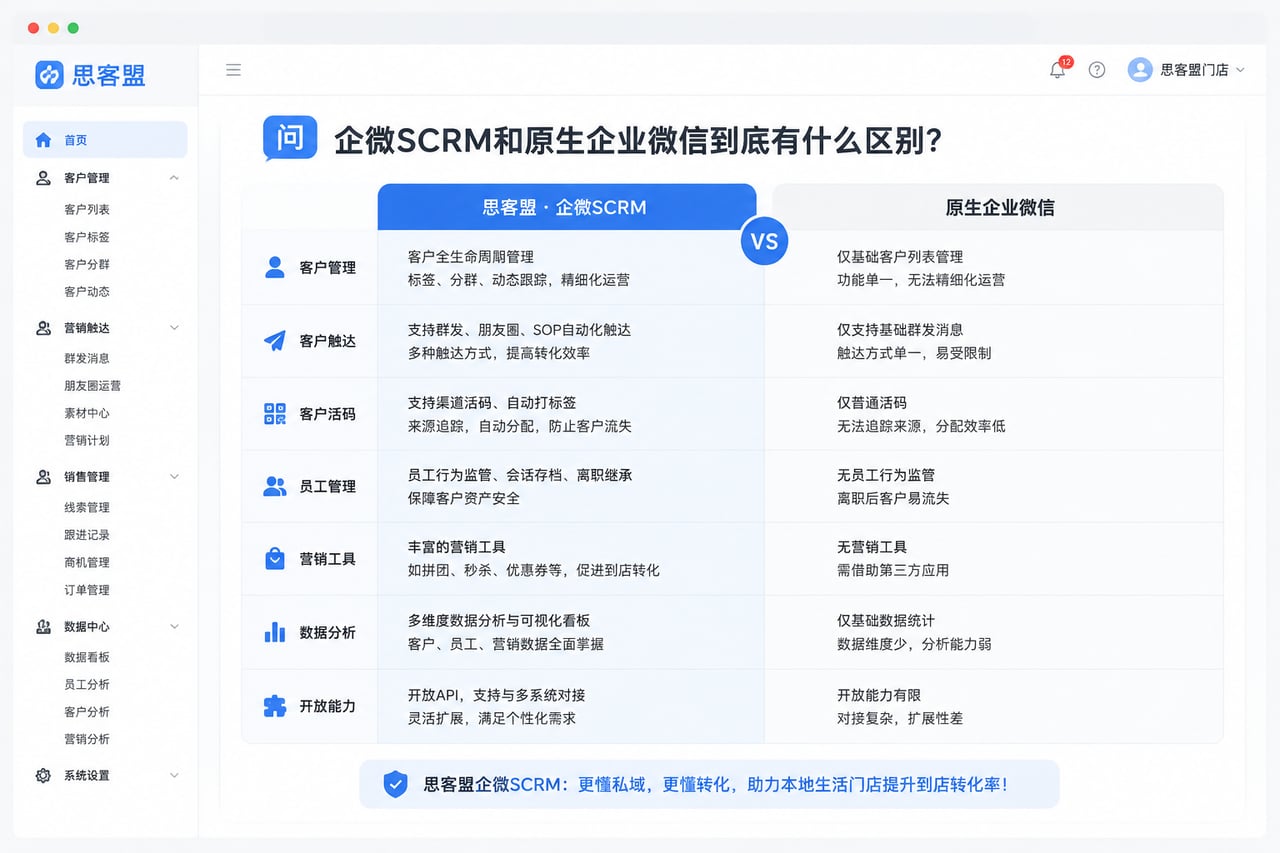This screenshot has height=853, width=1280.
Task: Open 客户分析 in sidebar
Action: [x=87, y=712]
